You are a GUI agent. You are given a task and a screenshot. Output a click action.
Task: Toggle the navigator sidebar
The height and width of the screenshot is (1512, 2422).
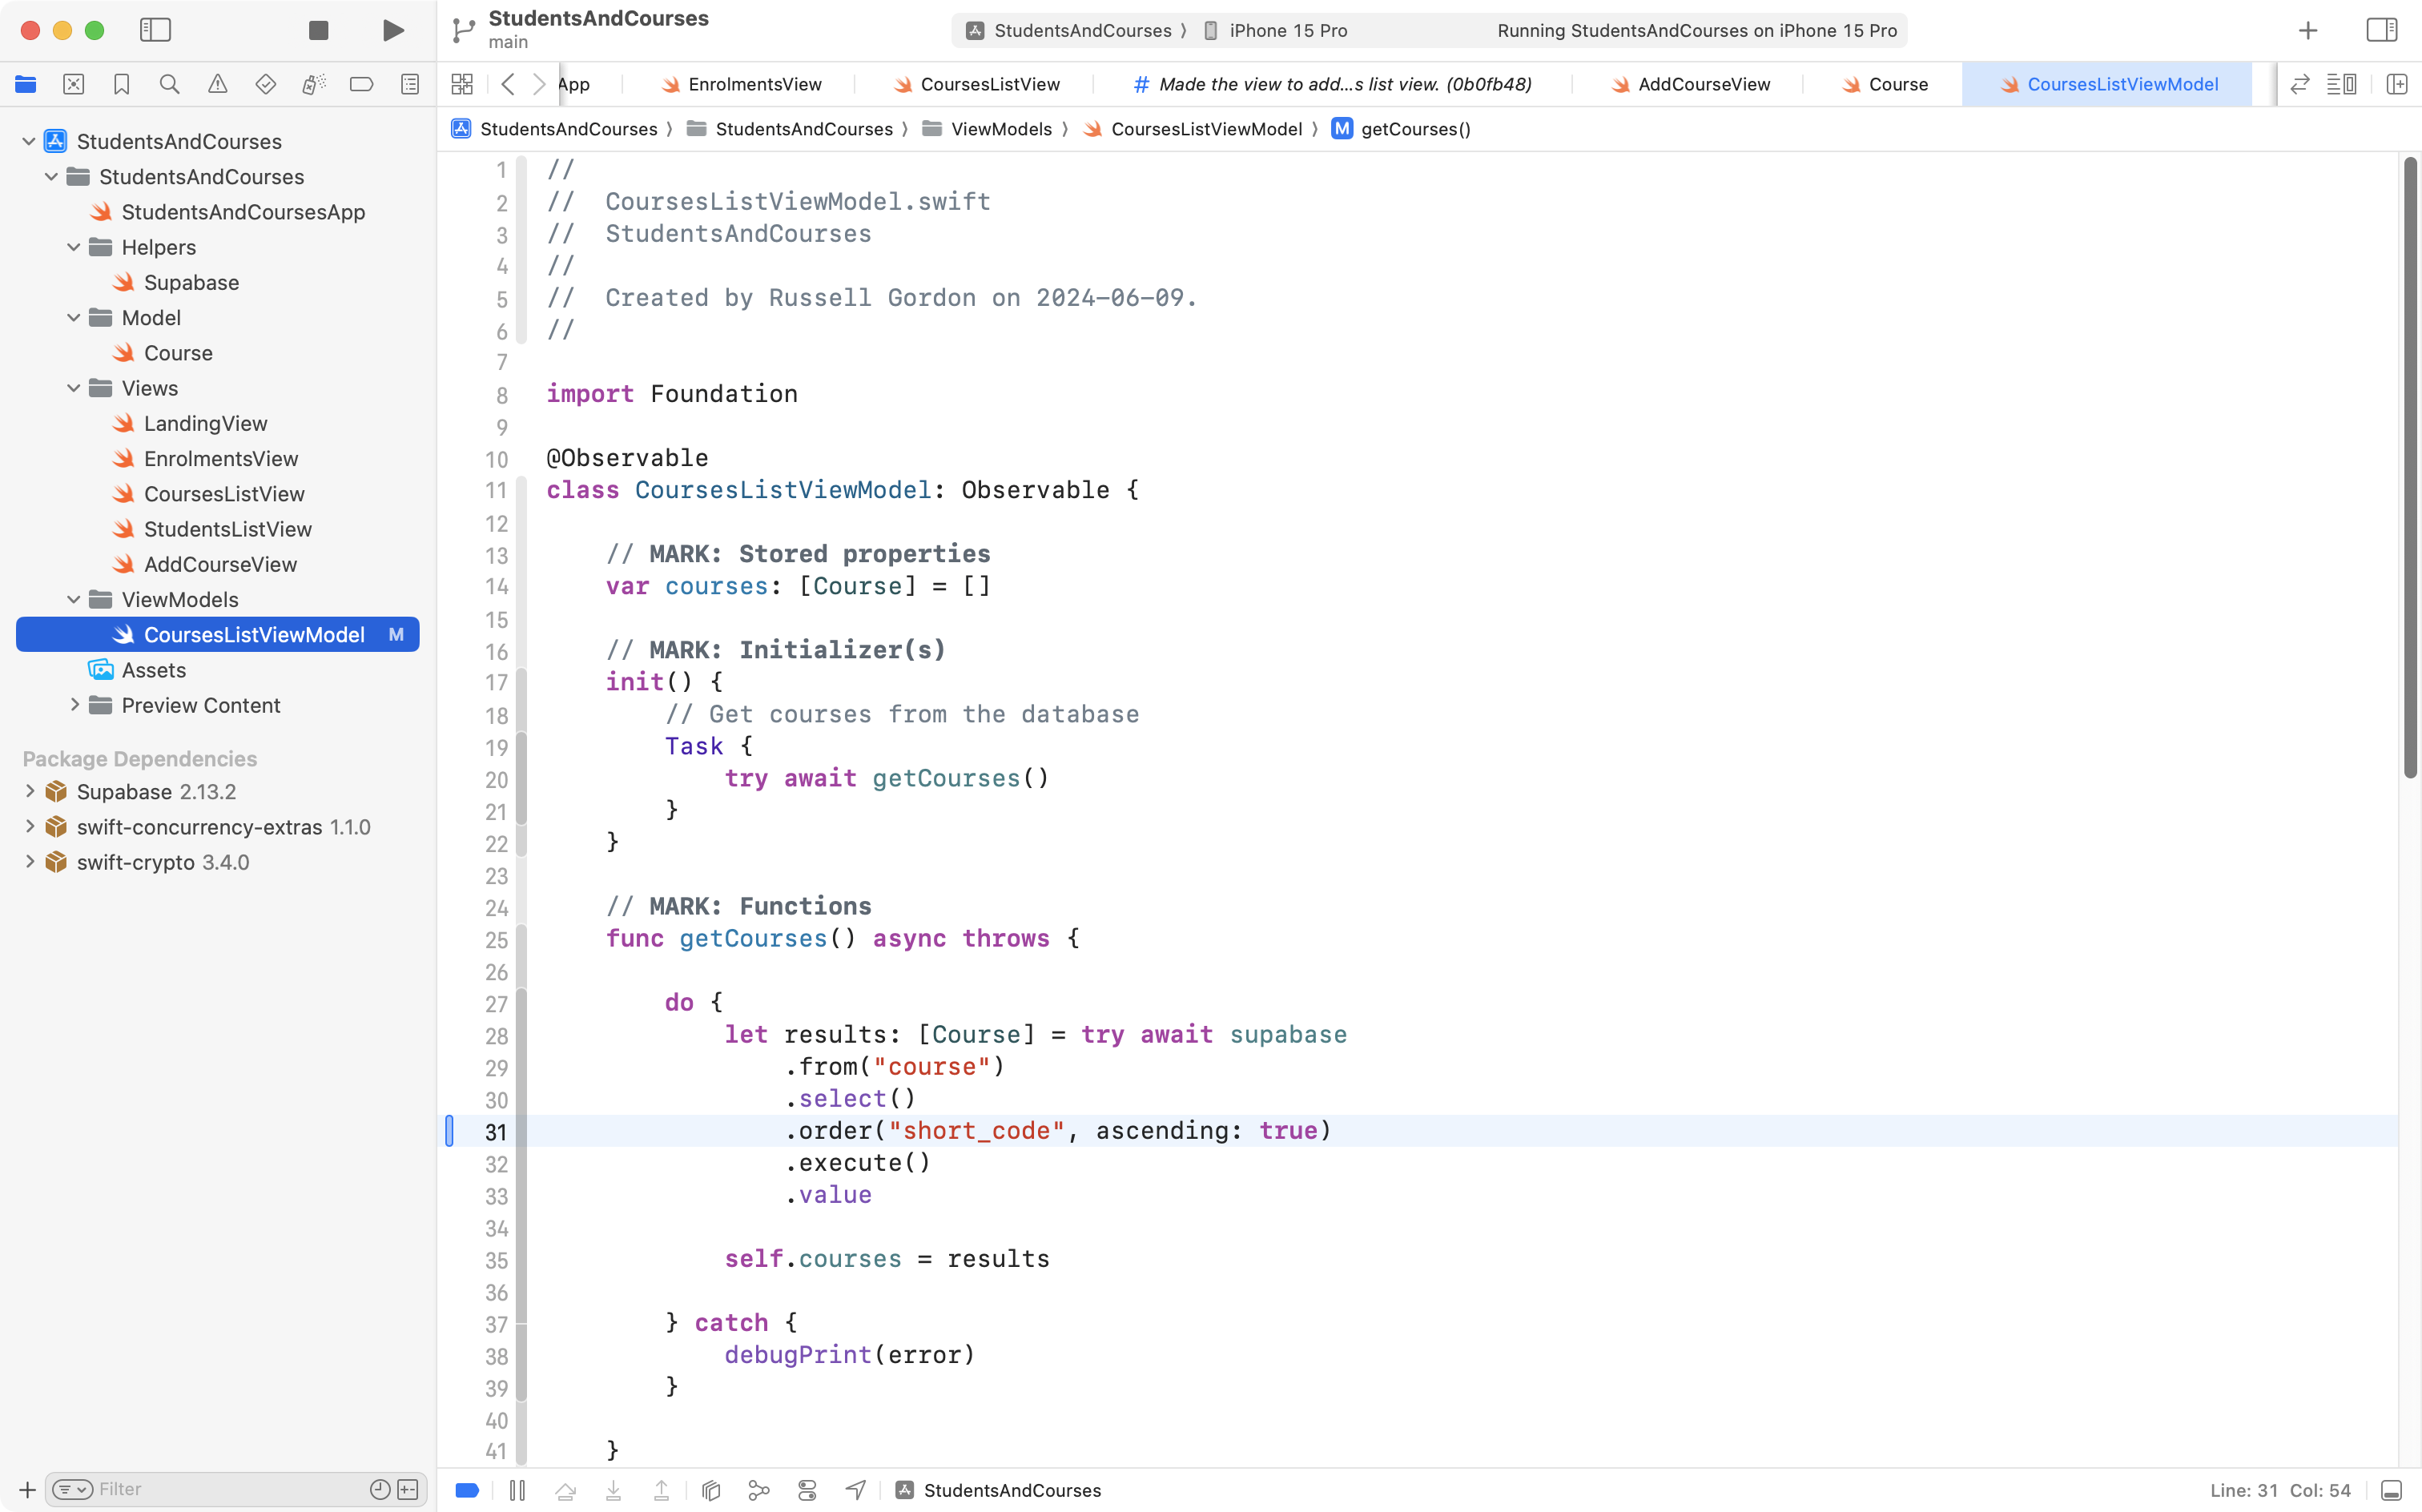coord(156,30)
